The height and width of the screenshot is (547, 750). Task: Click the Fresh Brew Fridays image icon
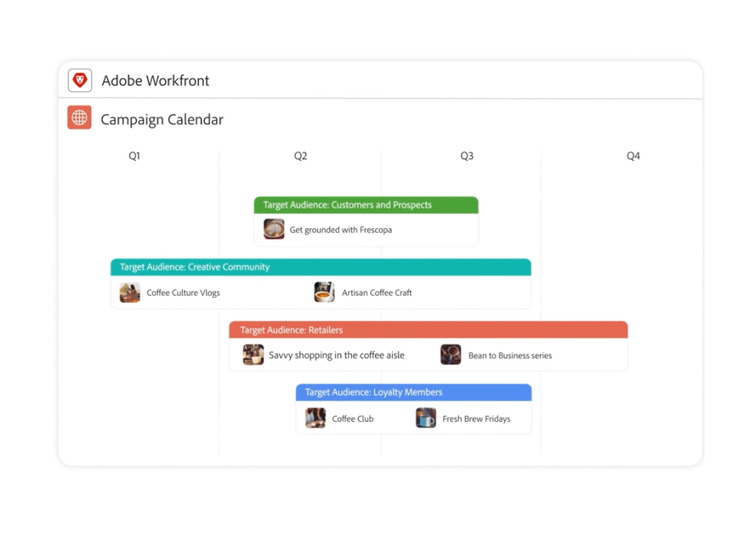(426, 418)
